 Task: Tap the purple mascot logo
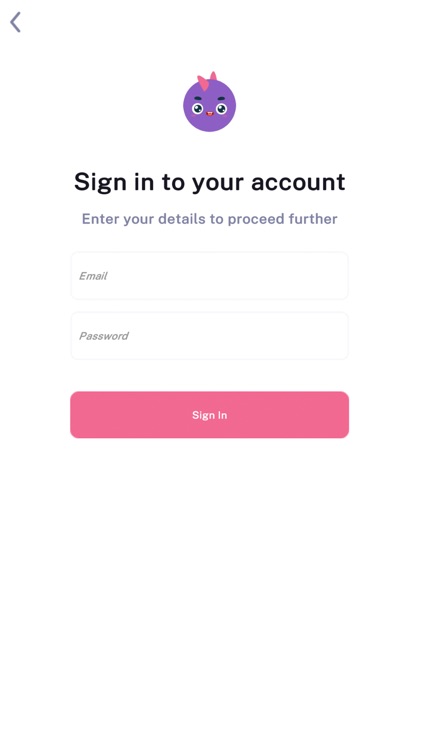(x=210, y=102)
